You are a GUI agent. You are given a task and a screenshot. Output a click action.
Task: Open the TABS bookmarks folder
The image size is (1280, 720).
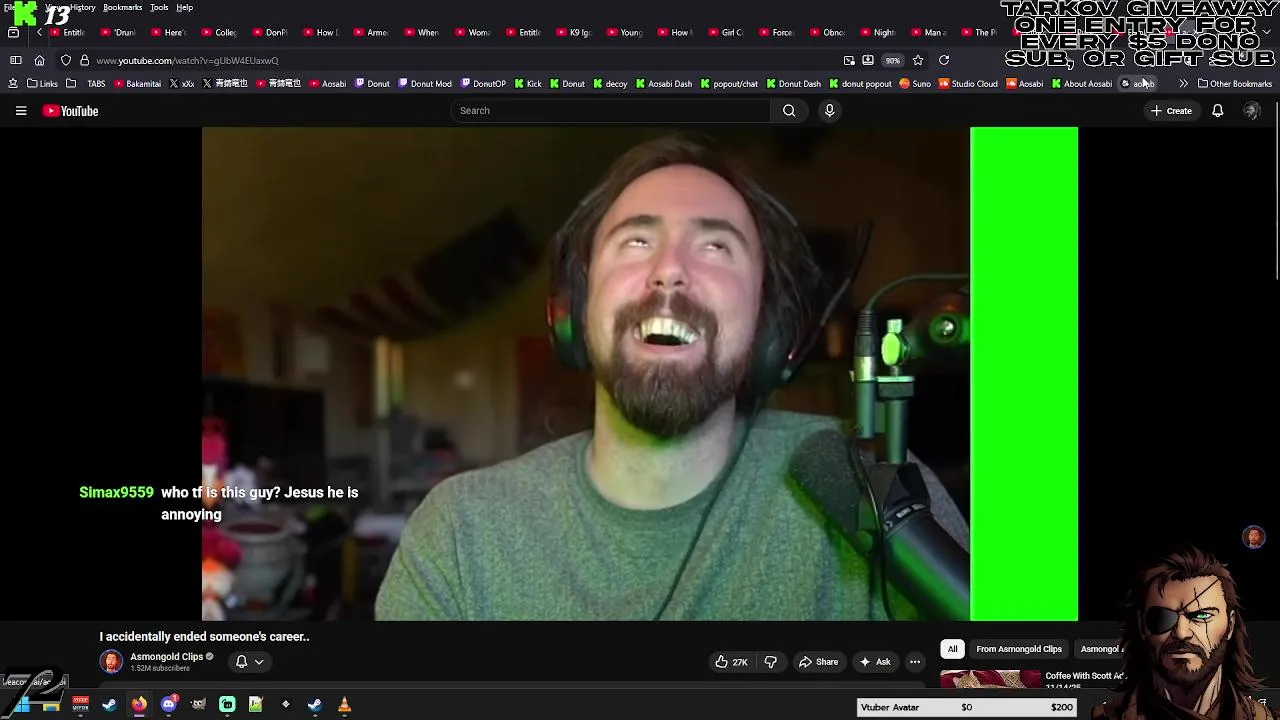click(88, 84)
